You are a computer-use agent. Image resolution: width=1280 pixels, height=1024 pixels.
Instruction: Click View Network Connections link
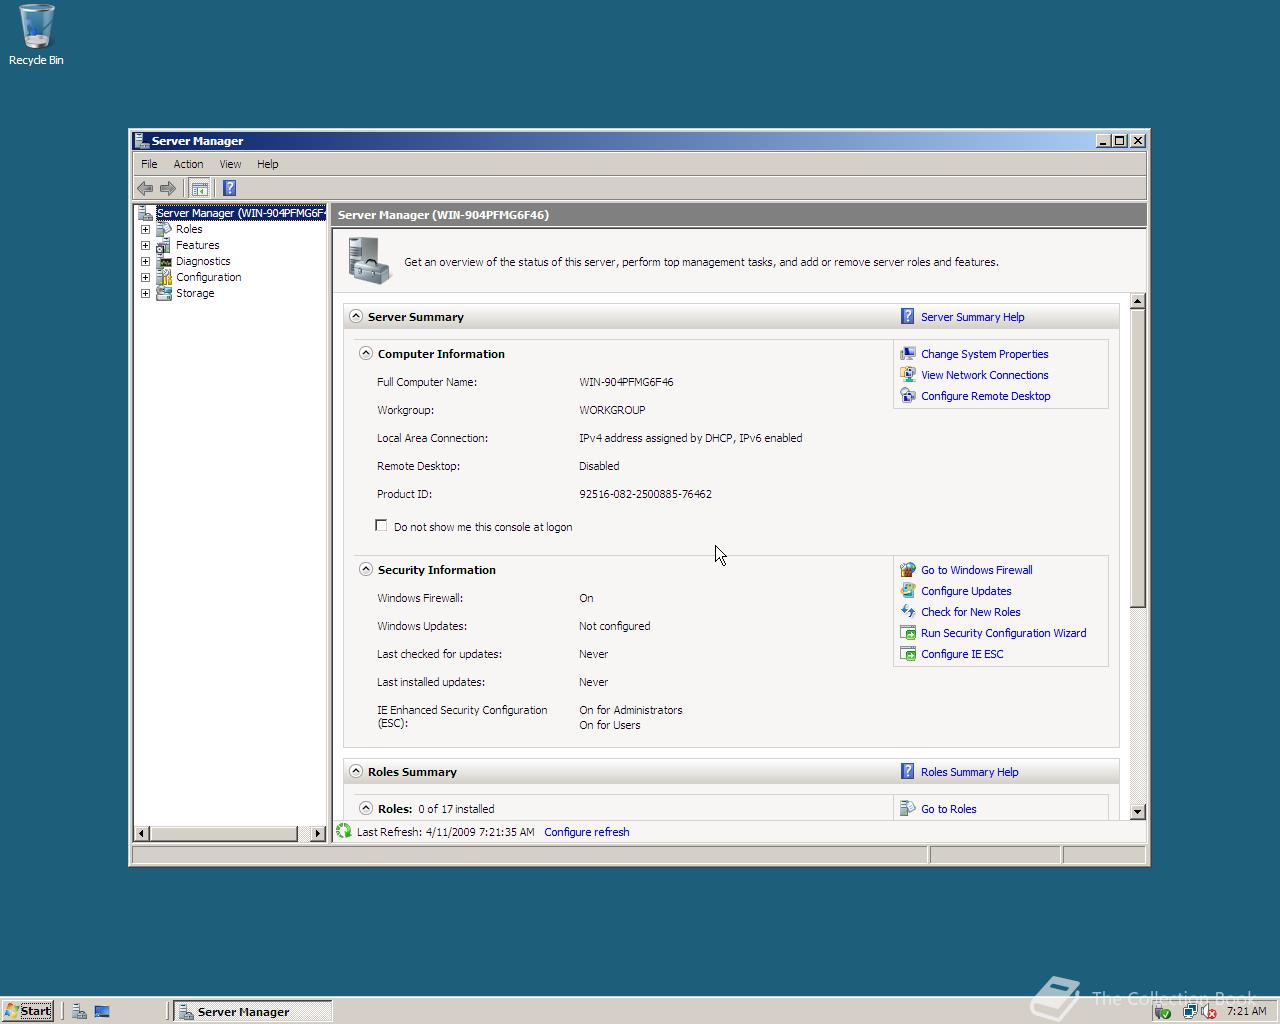(984, 375)
